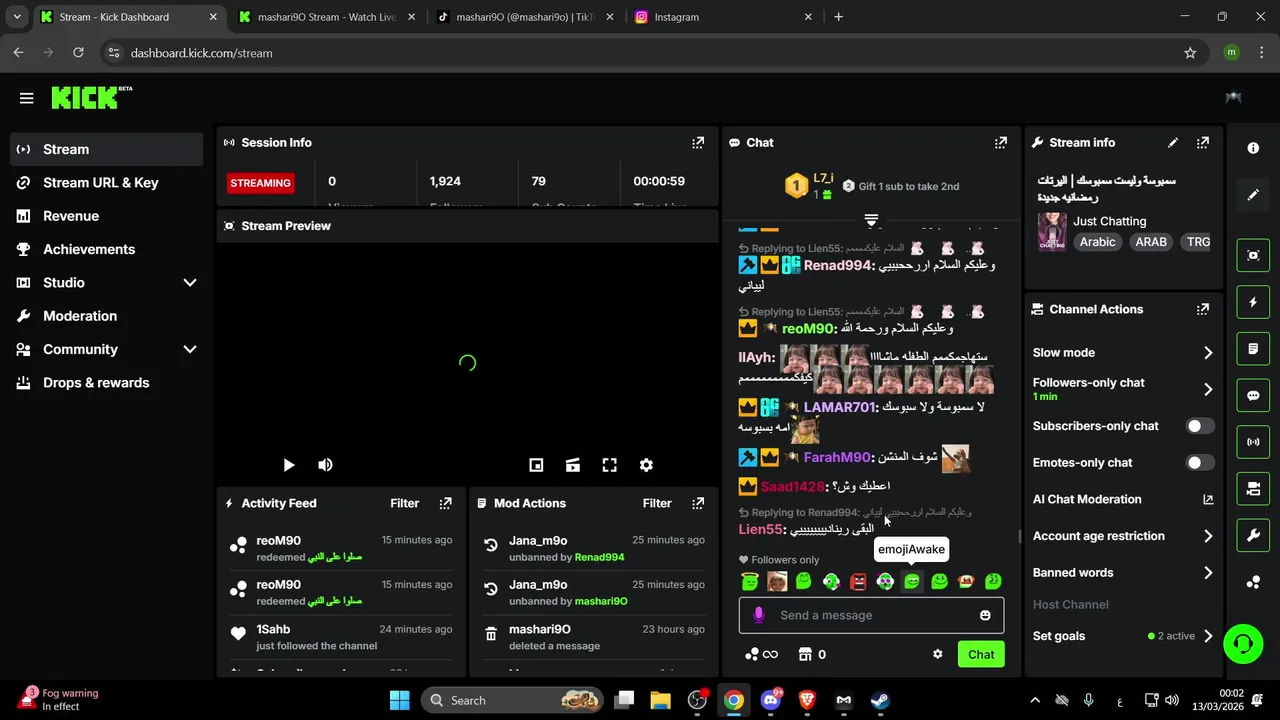Viewport: 1280px width, 720px height.
Task: Open chat settings gear next to the Chat button
Action: [937, 654]
